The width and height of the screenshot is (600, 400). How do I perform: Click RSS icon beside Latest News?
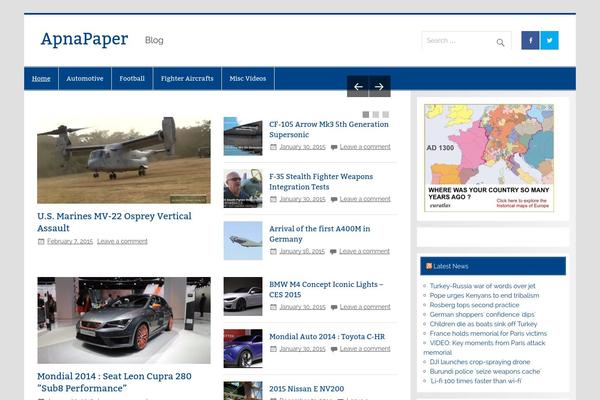point(429,266)
